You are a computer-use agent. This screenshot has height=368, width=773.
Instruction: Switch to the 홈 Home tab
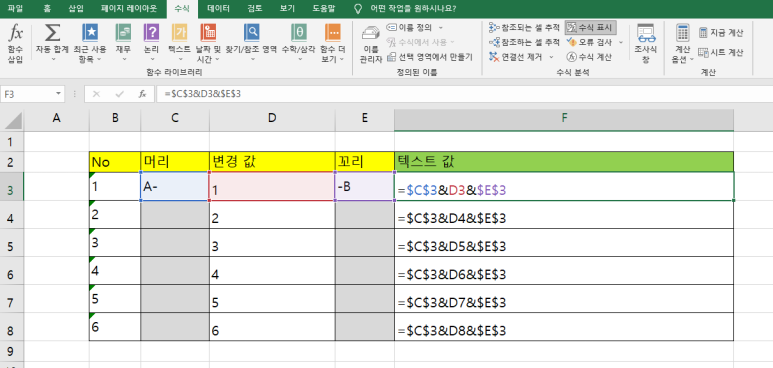(x=46, y=8)
